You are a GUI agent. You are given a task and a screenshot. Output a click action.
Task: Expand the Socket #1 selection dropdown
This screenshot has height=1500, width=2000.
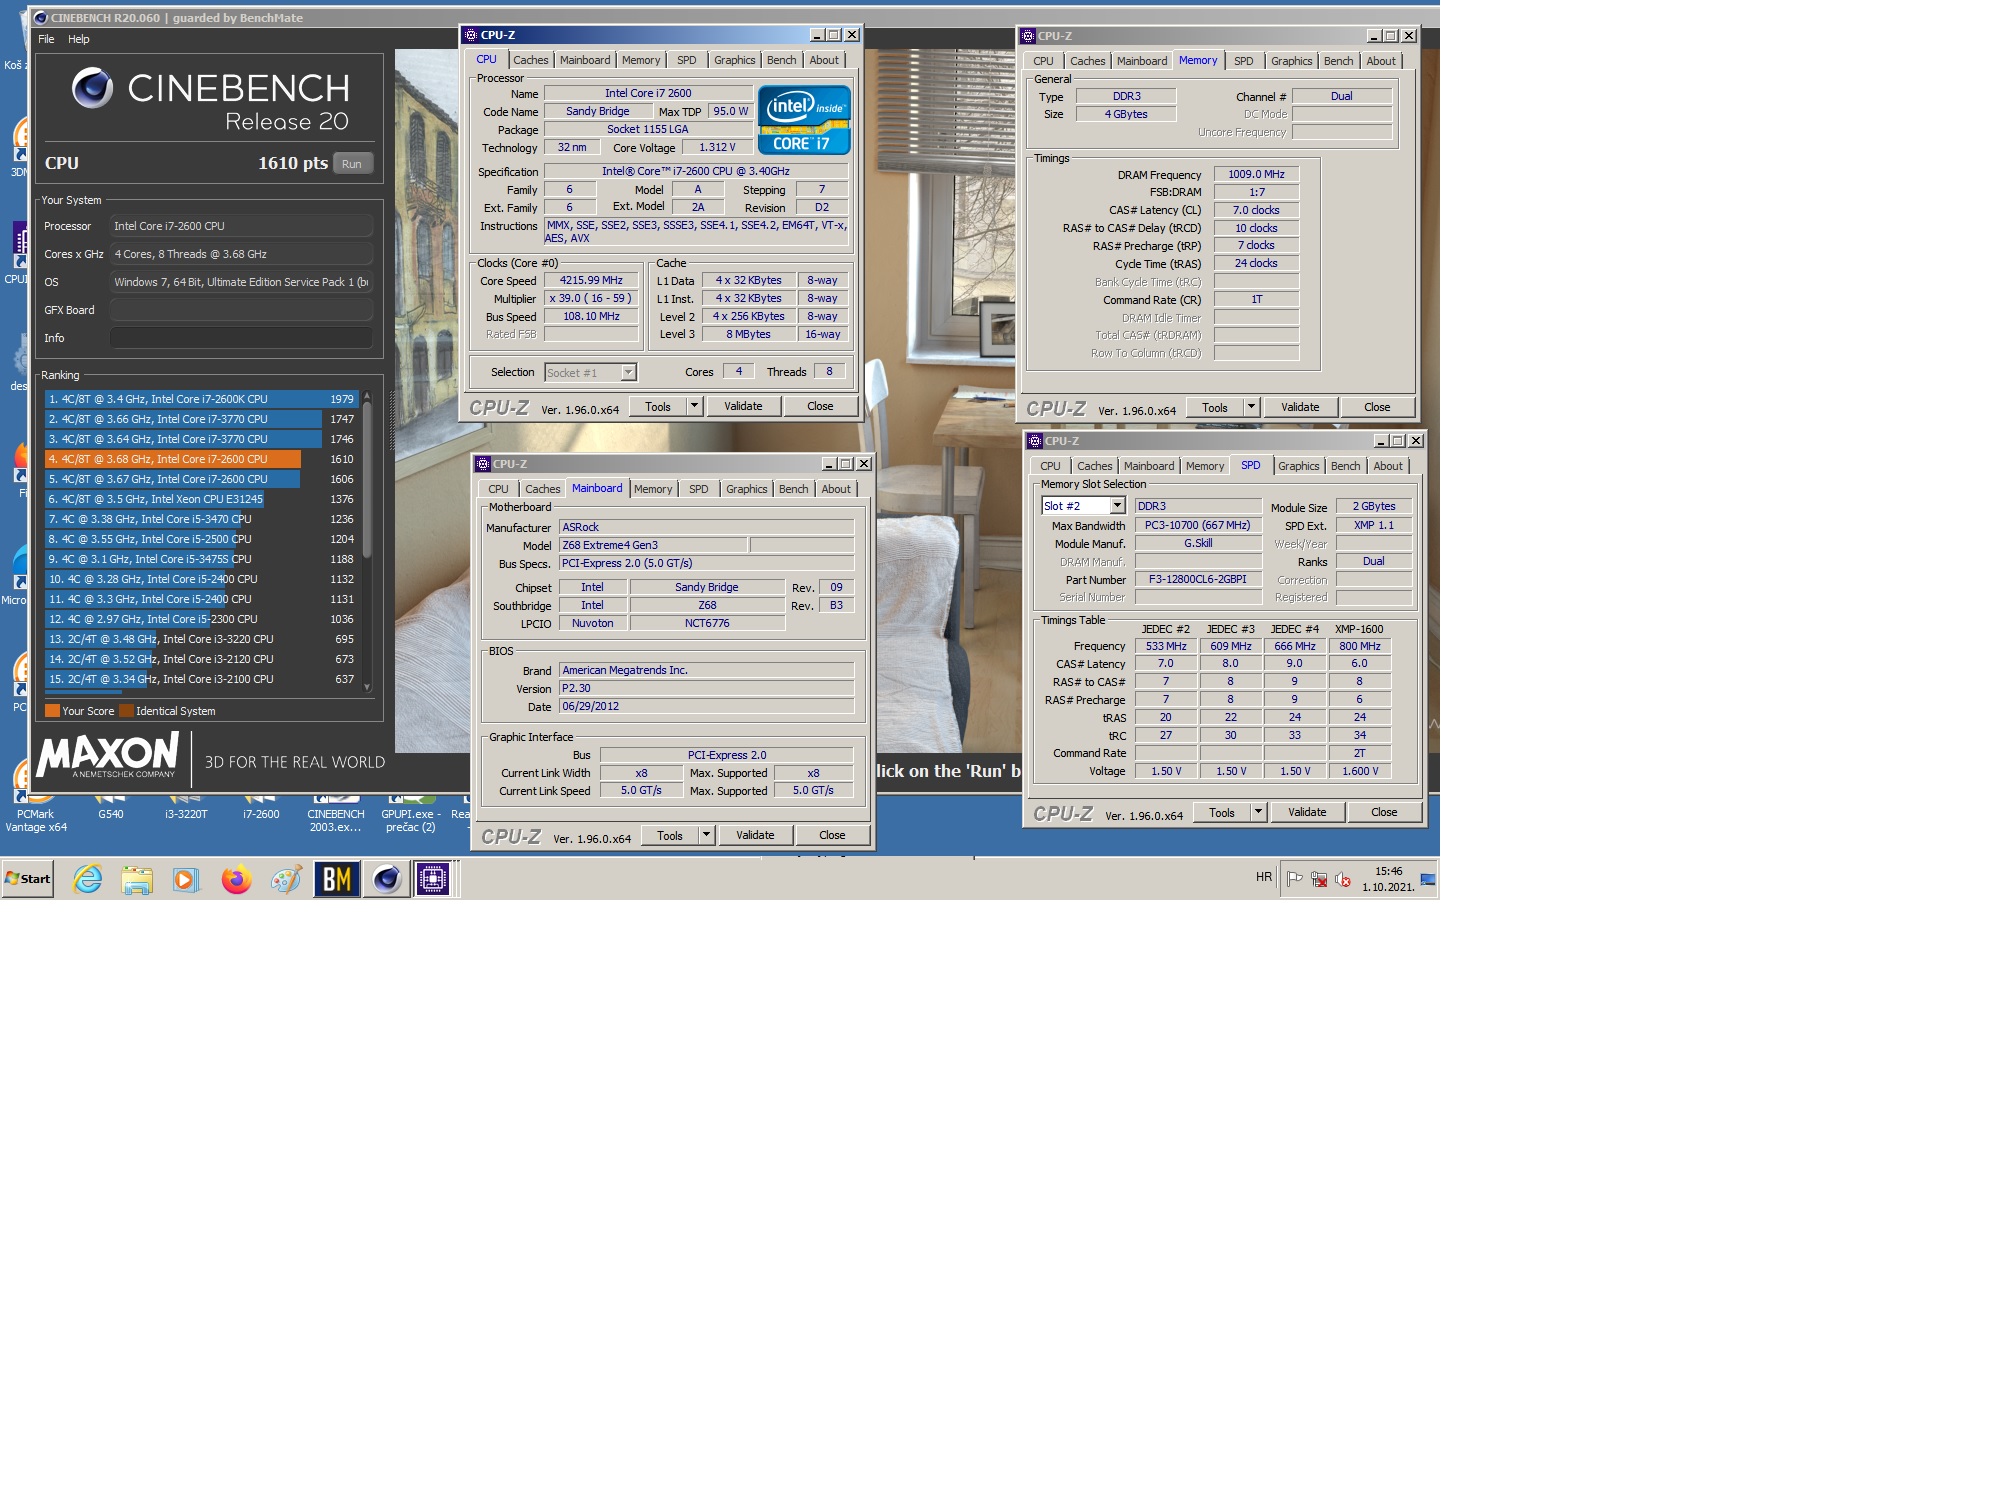pyautogui.click(x=628, y=373)
